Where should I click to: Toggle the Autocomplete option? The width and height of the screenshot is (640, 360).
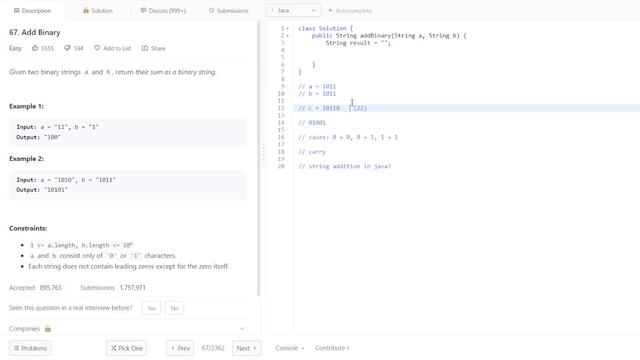point(350,11)
